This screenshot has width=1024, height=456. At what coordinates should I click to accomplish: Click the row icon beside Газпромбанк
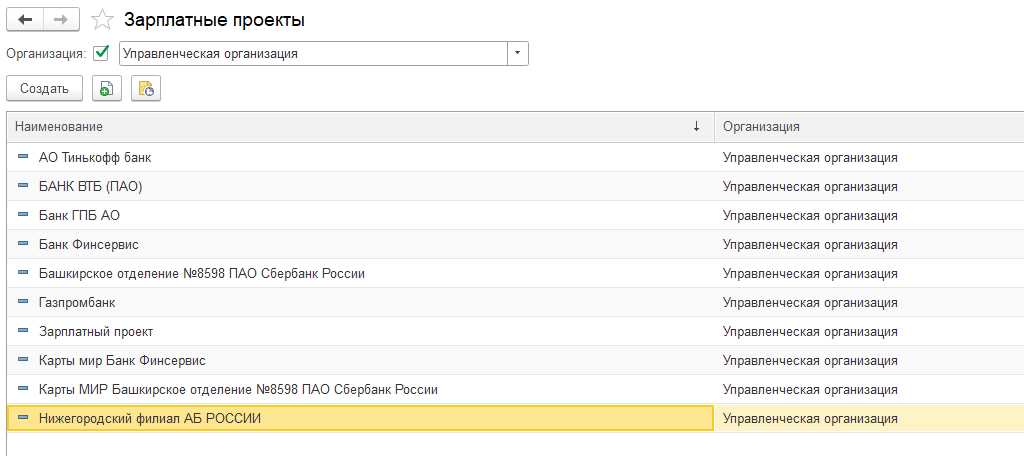click(23, 301)
